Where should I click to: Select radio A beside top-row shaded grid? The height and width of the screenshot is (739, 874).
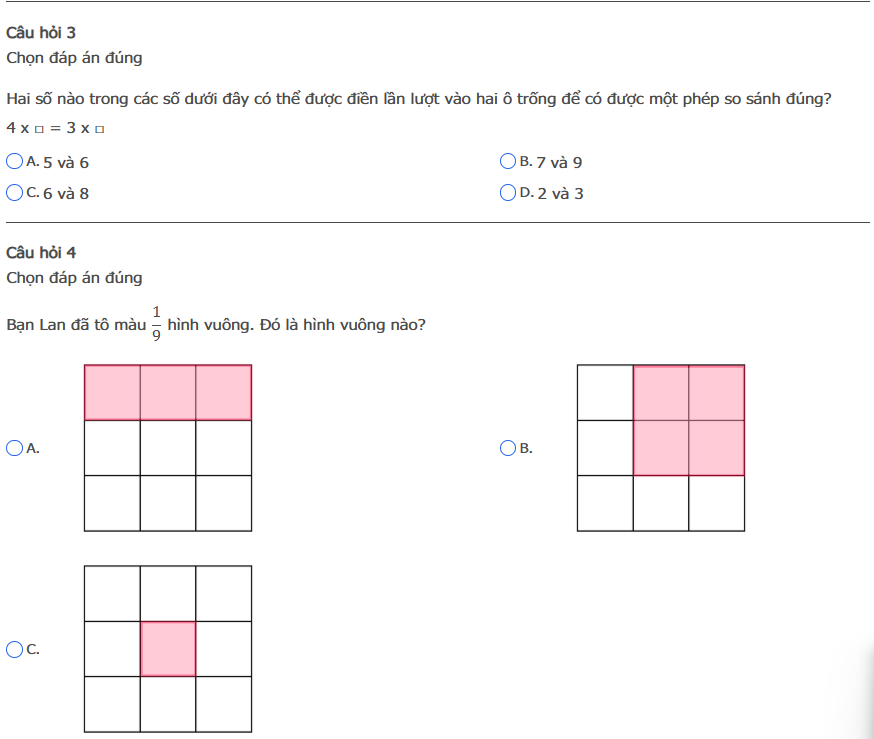click(15, 448)
